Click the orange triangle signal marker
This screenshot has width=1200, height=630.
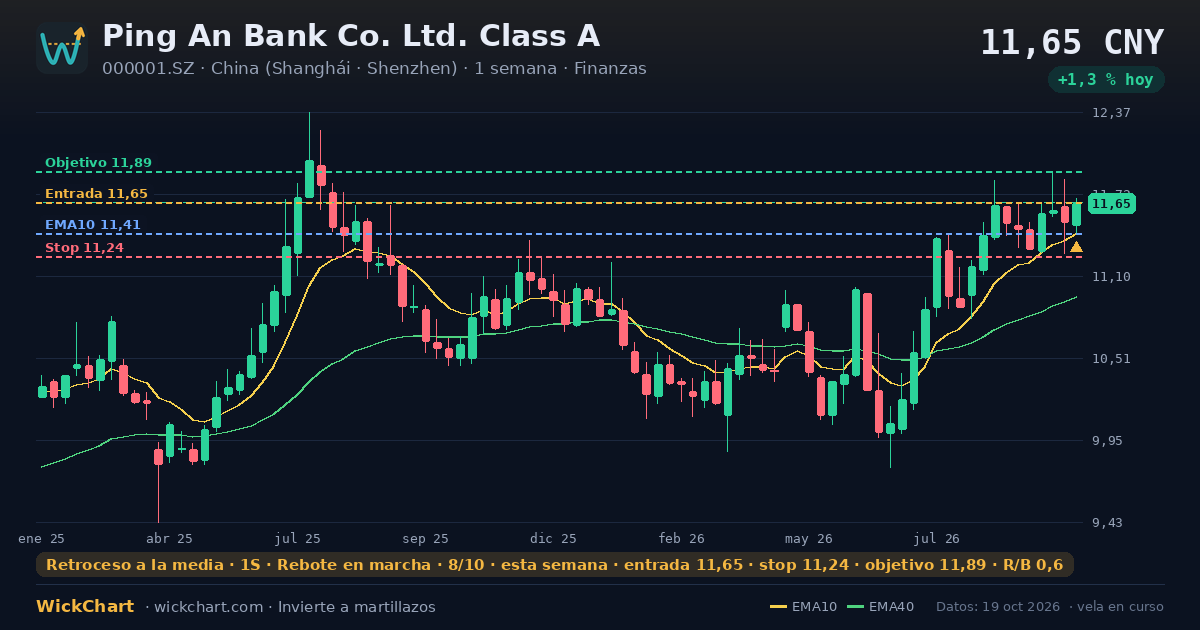pos(1076,247)
